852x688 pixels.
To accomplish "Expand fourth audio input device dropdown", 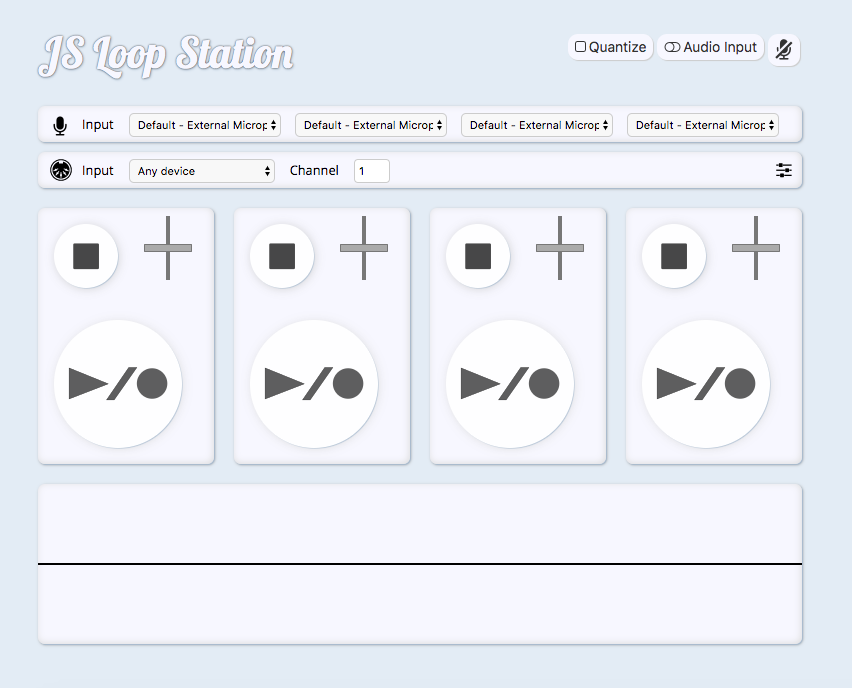I will click(x=703, y=125).
